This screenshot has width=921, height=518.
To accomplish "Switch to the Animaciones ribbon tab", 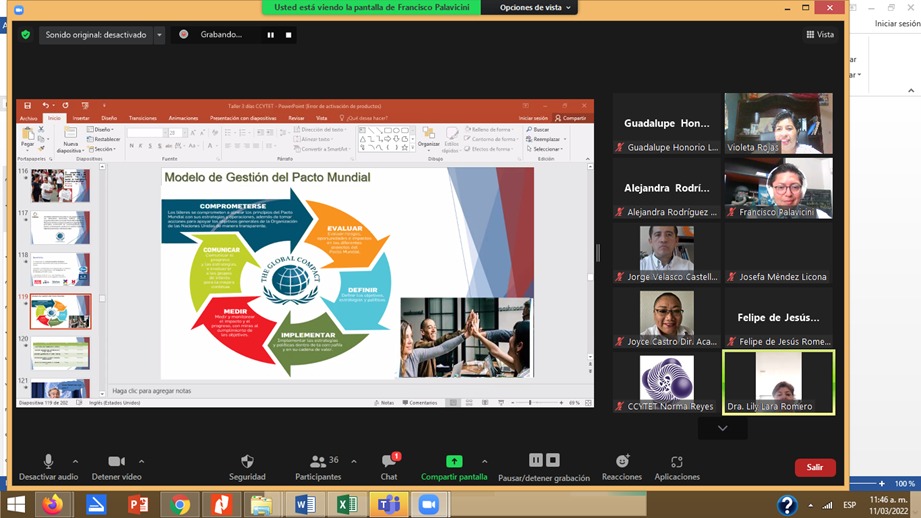I will click(x=183, y=118).
